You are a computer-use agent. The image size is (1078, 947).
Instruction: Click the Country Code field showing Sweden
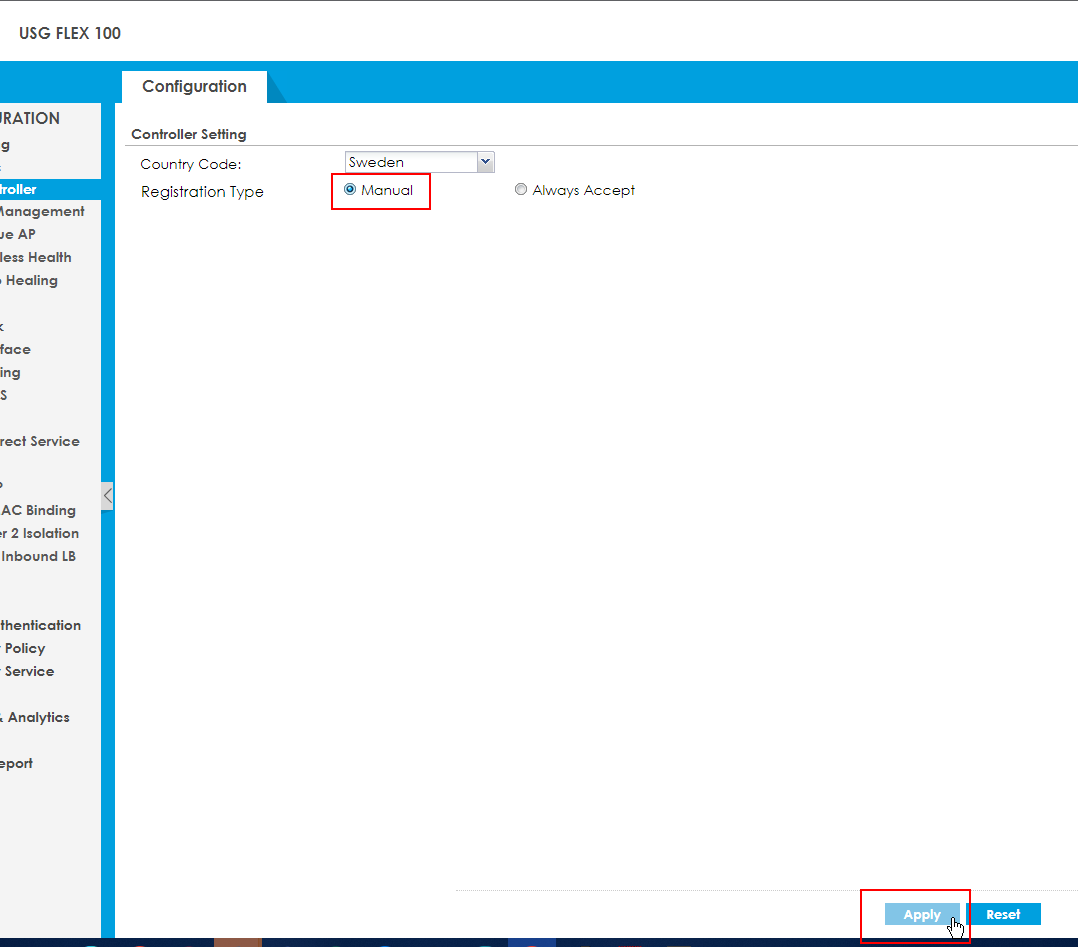tap(410, 162)
